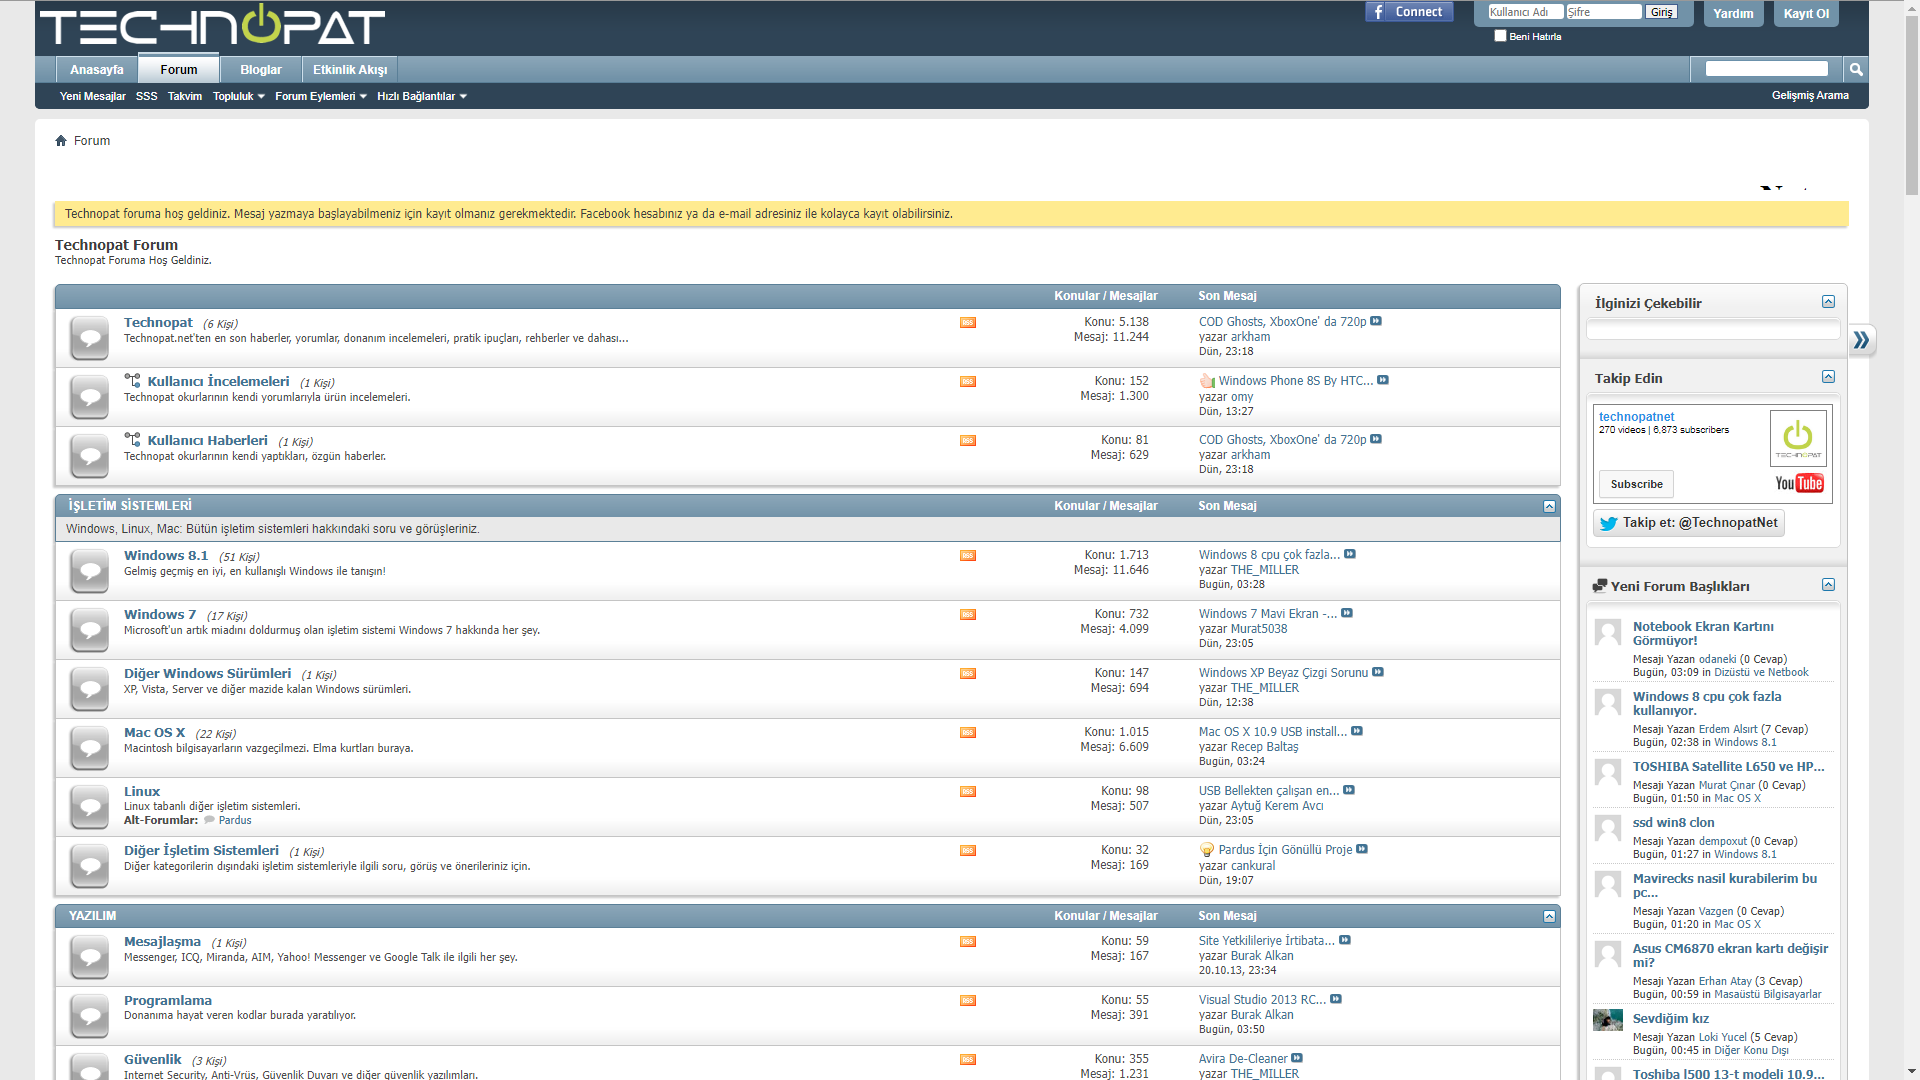Click the home icon beside Forum breadcrumb
The height and width of the screenshot is (1080, 1920).
coord(61,141)
